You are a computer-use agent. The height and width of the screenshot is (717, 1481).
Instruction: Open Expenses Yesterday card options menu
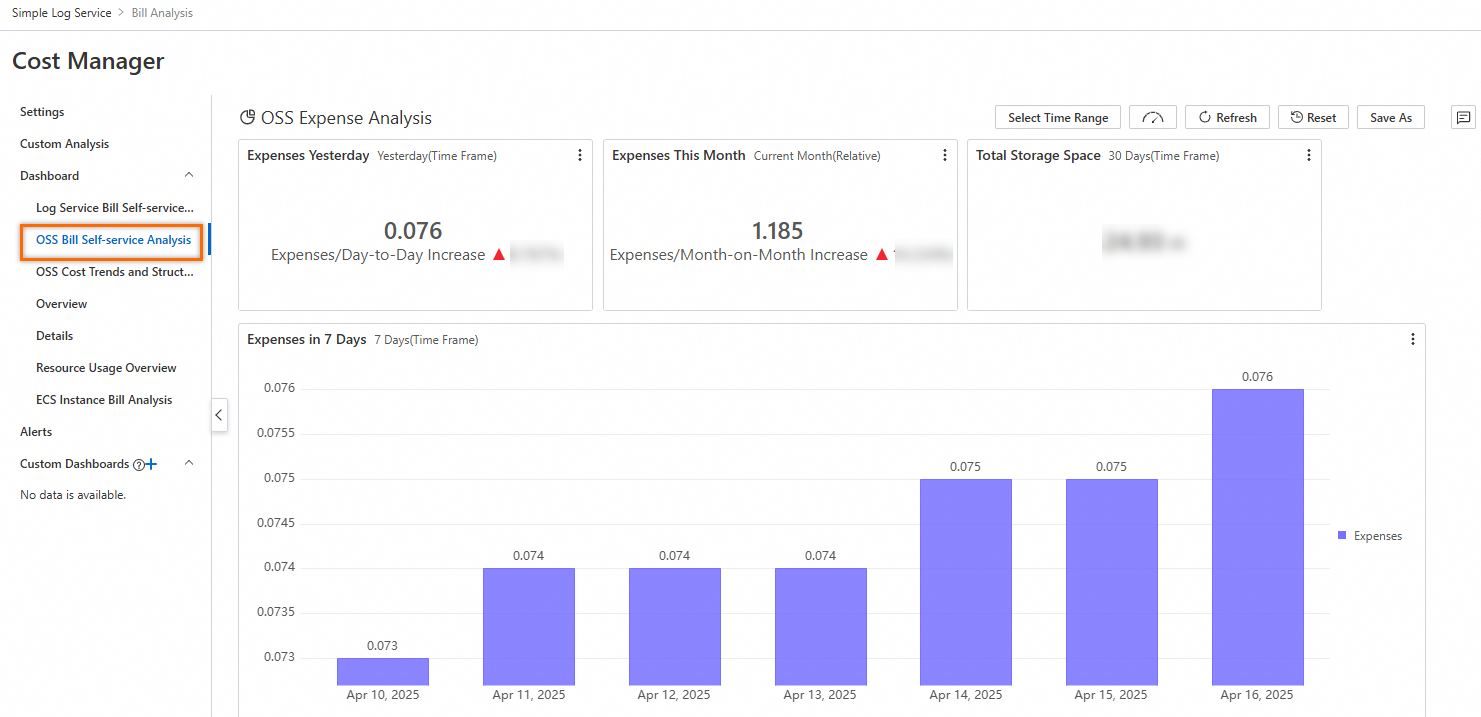[580, 155]
